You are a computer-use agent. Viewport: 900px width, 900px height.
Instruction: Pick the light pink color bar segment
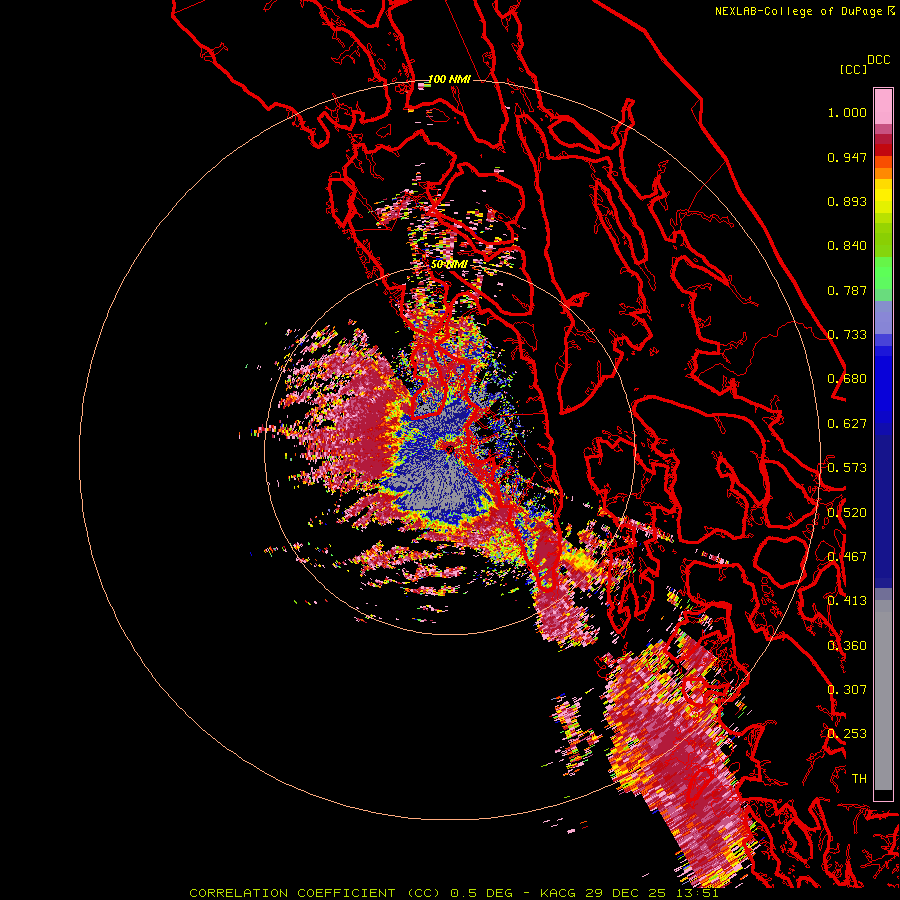(x=883, y=107)
